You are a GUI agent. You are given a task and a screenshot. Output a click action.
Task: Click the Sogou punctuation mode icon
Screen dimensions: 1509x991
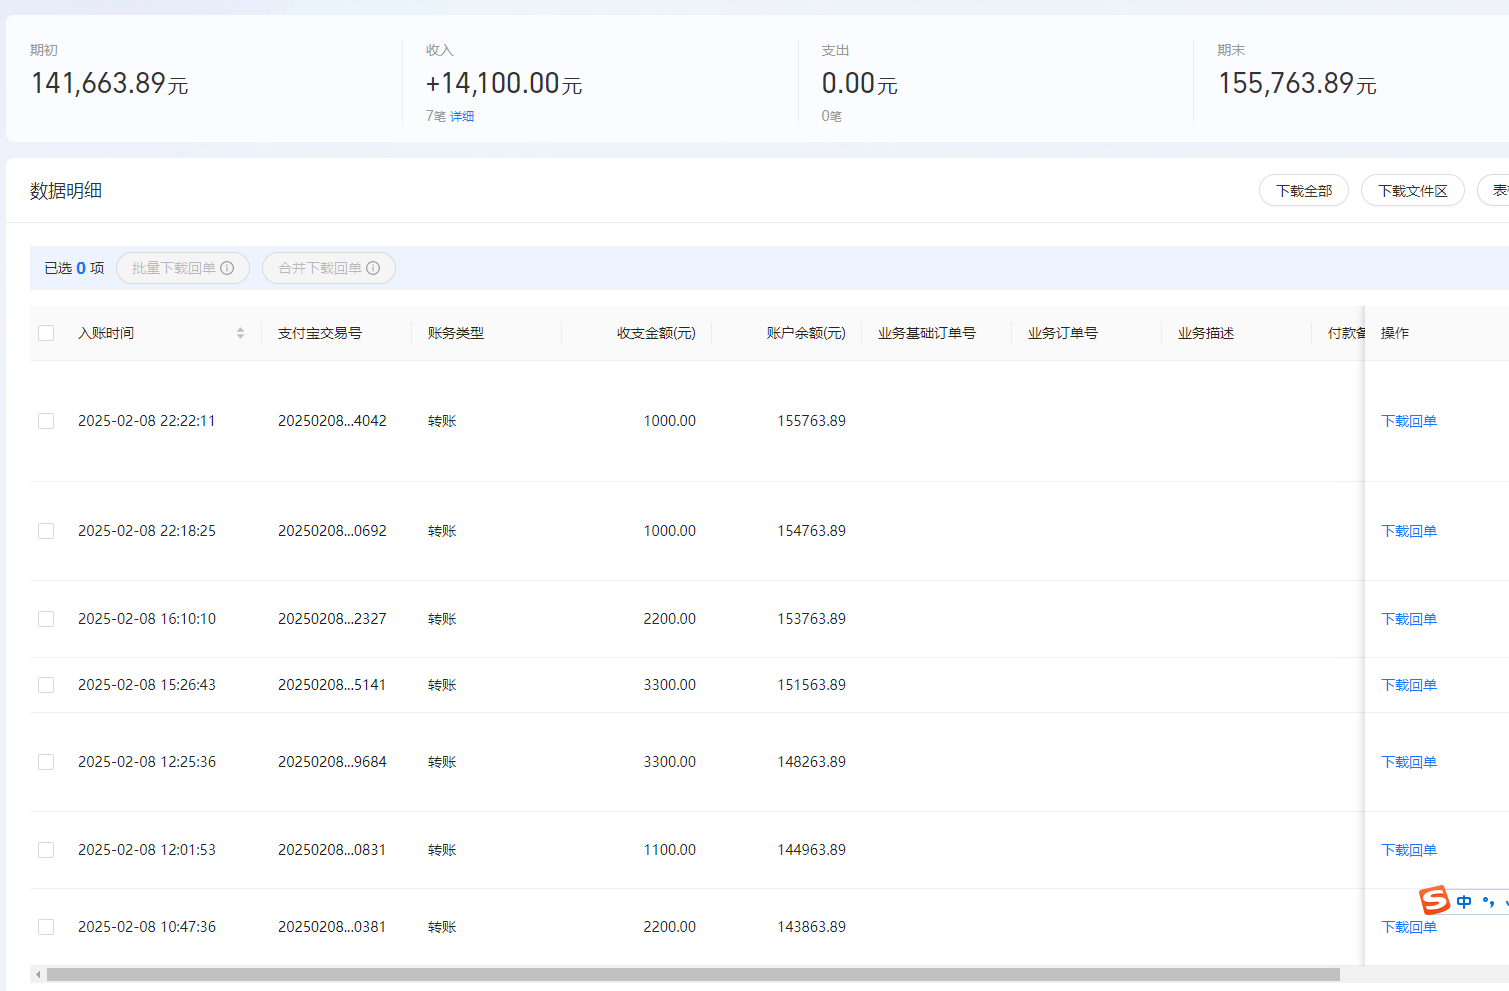(x=1488, y=902)
